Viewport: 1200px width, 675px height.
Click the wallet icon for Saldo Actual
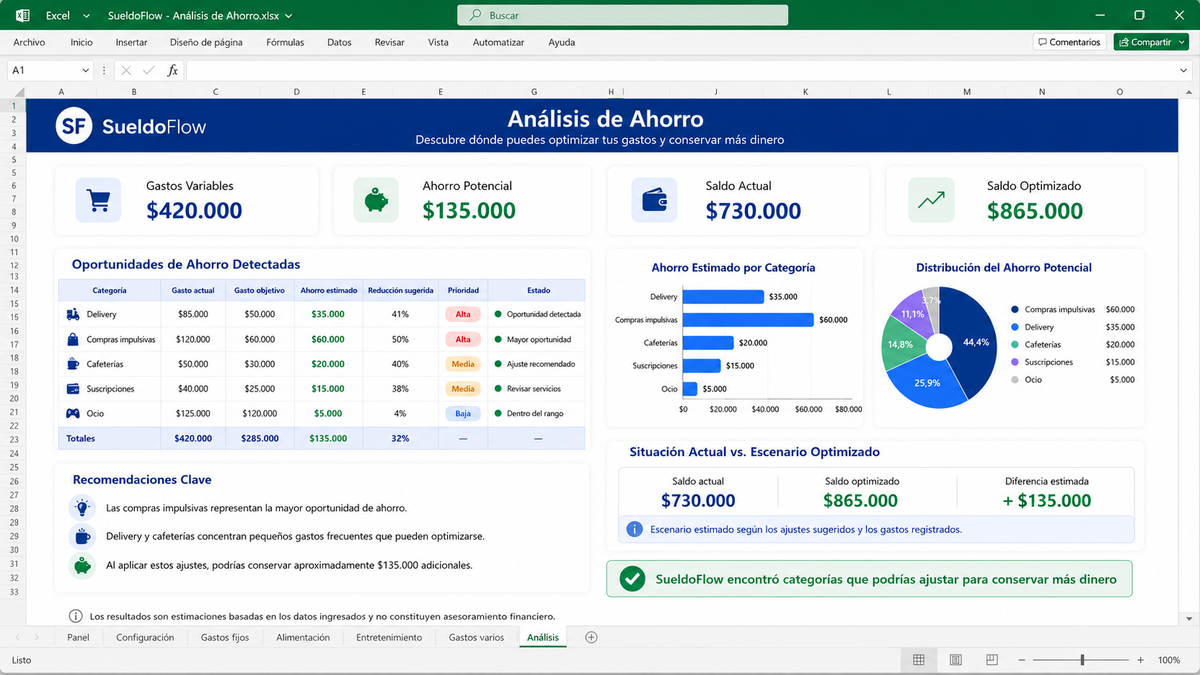point(654,200)
